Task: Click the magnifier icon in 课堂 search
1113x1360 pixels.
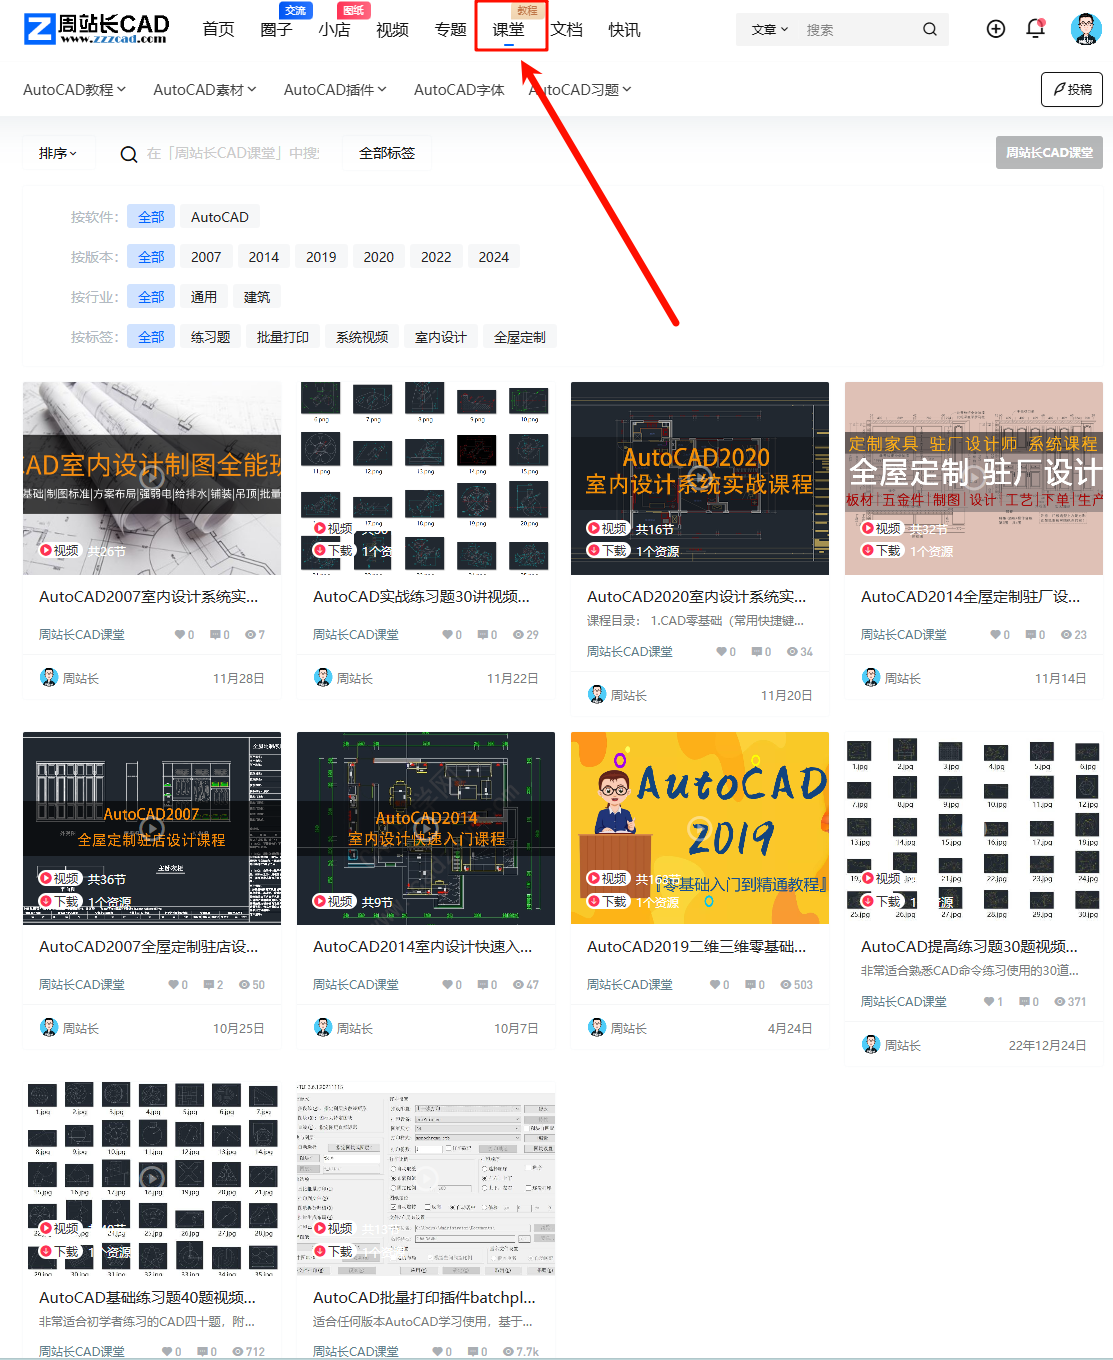Action: tap(129, 154)
